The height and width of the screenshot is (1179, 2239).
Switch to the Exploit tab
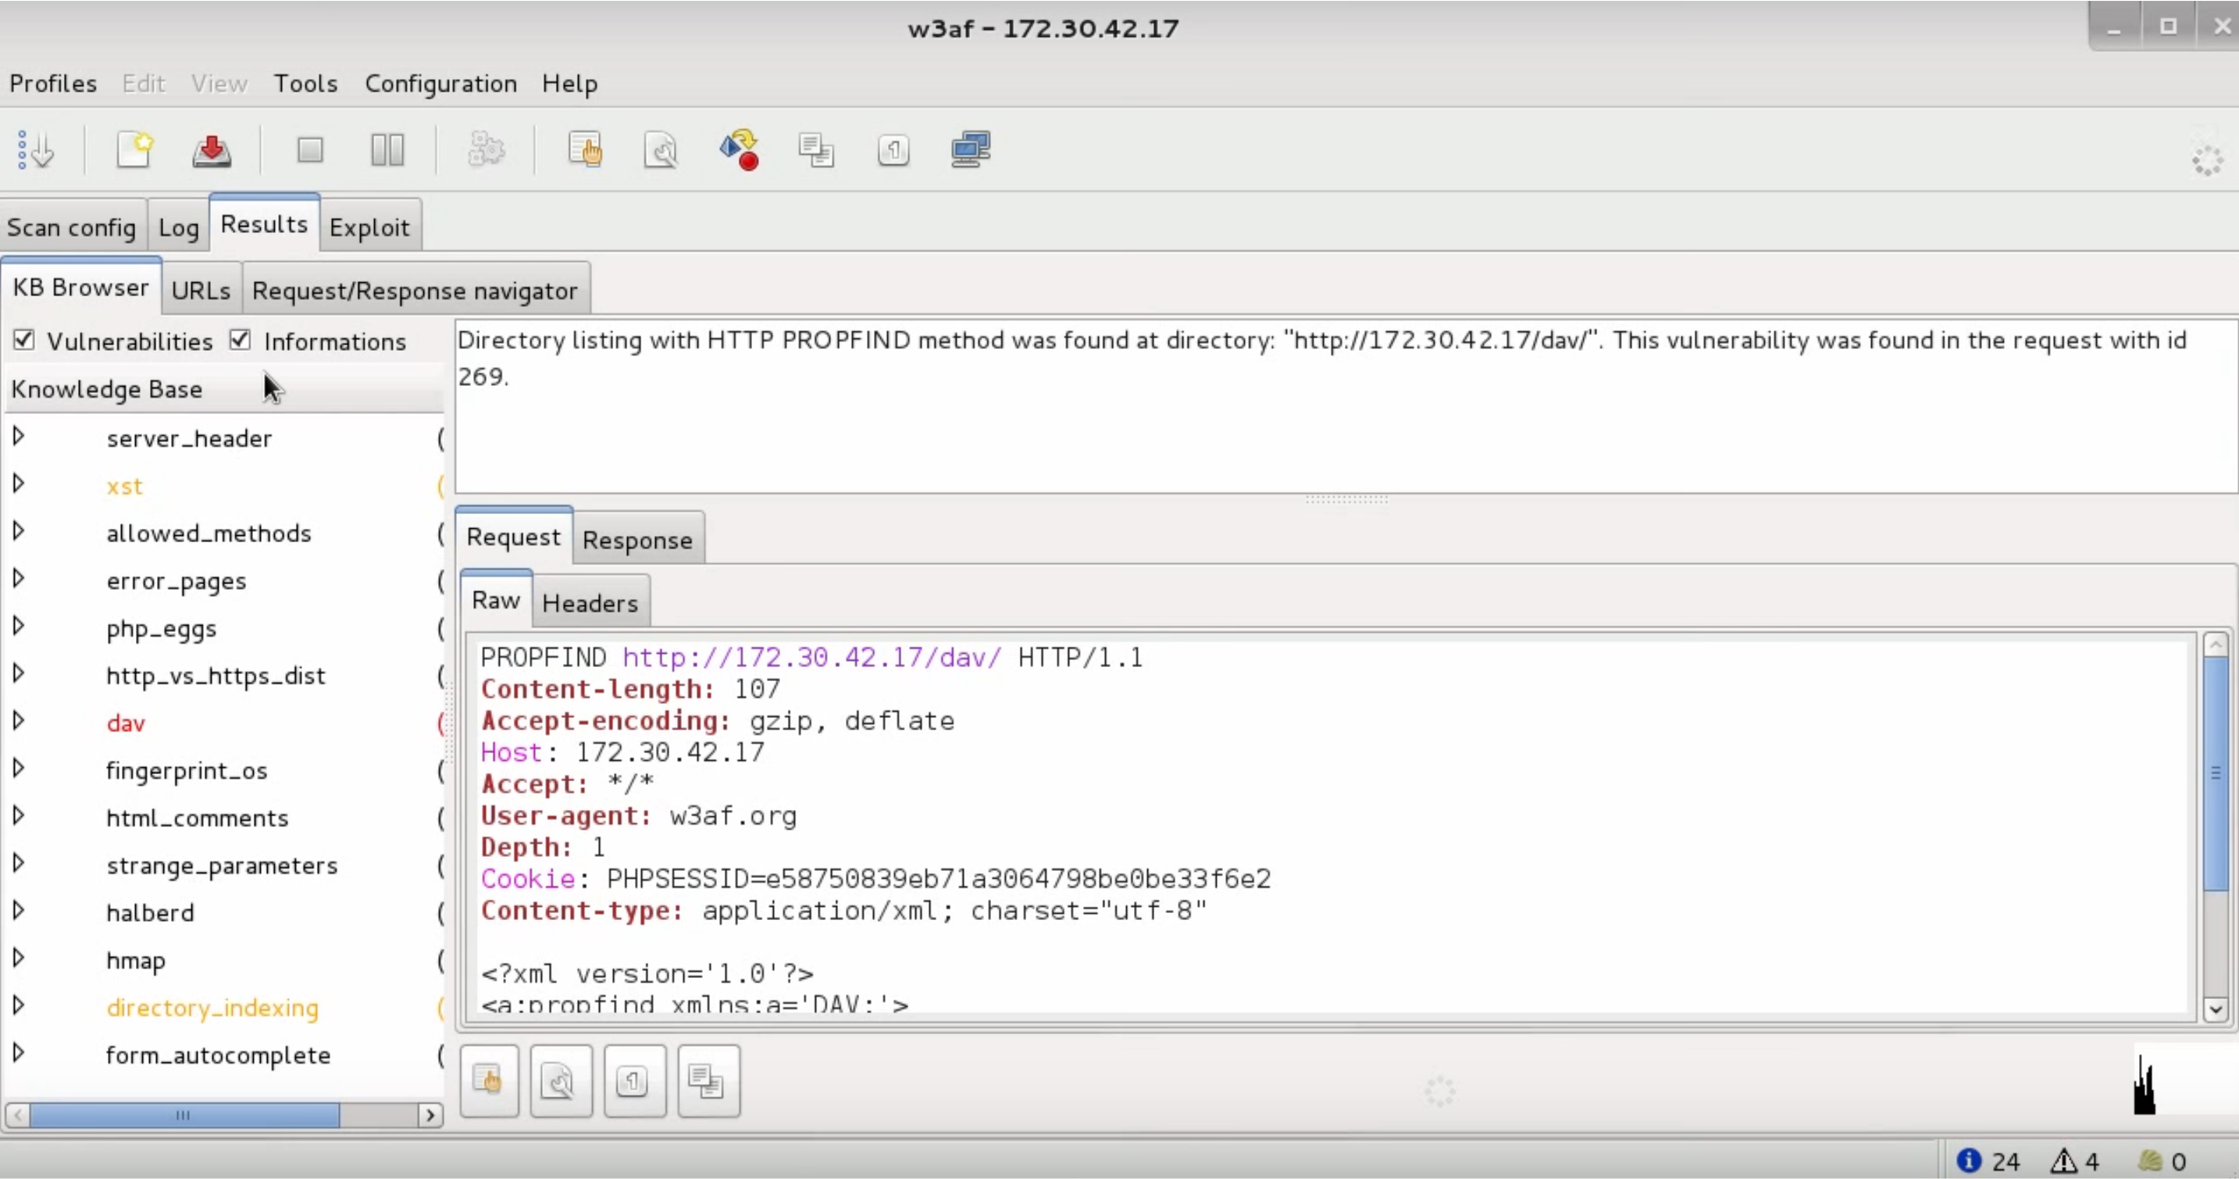point(369,227)
